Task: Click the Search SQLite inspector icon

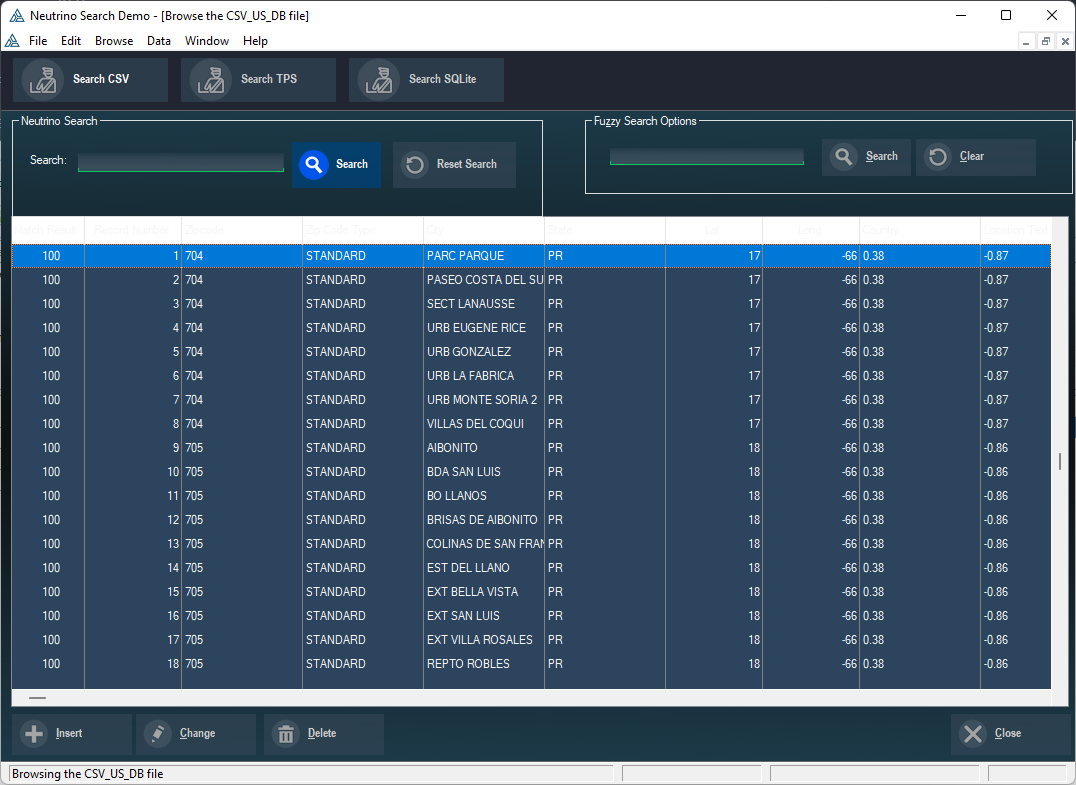Action: [x=378, y=79]
